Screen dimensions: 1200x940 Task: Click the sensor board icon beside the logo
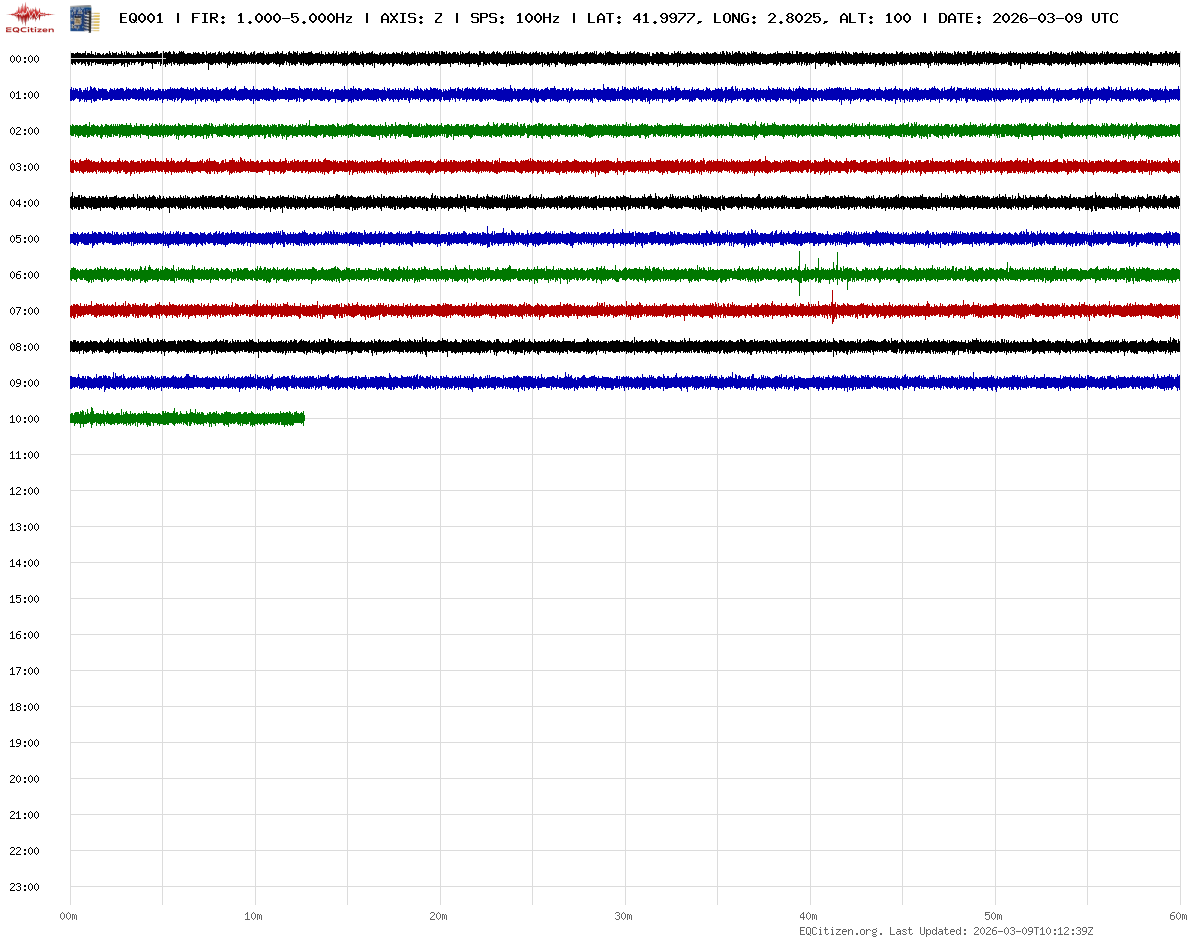click(x=78, y=17)
